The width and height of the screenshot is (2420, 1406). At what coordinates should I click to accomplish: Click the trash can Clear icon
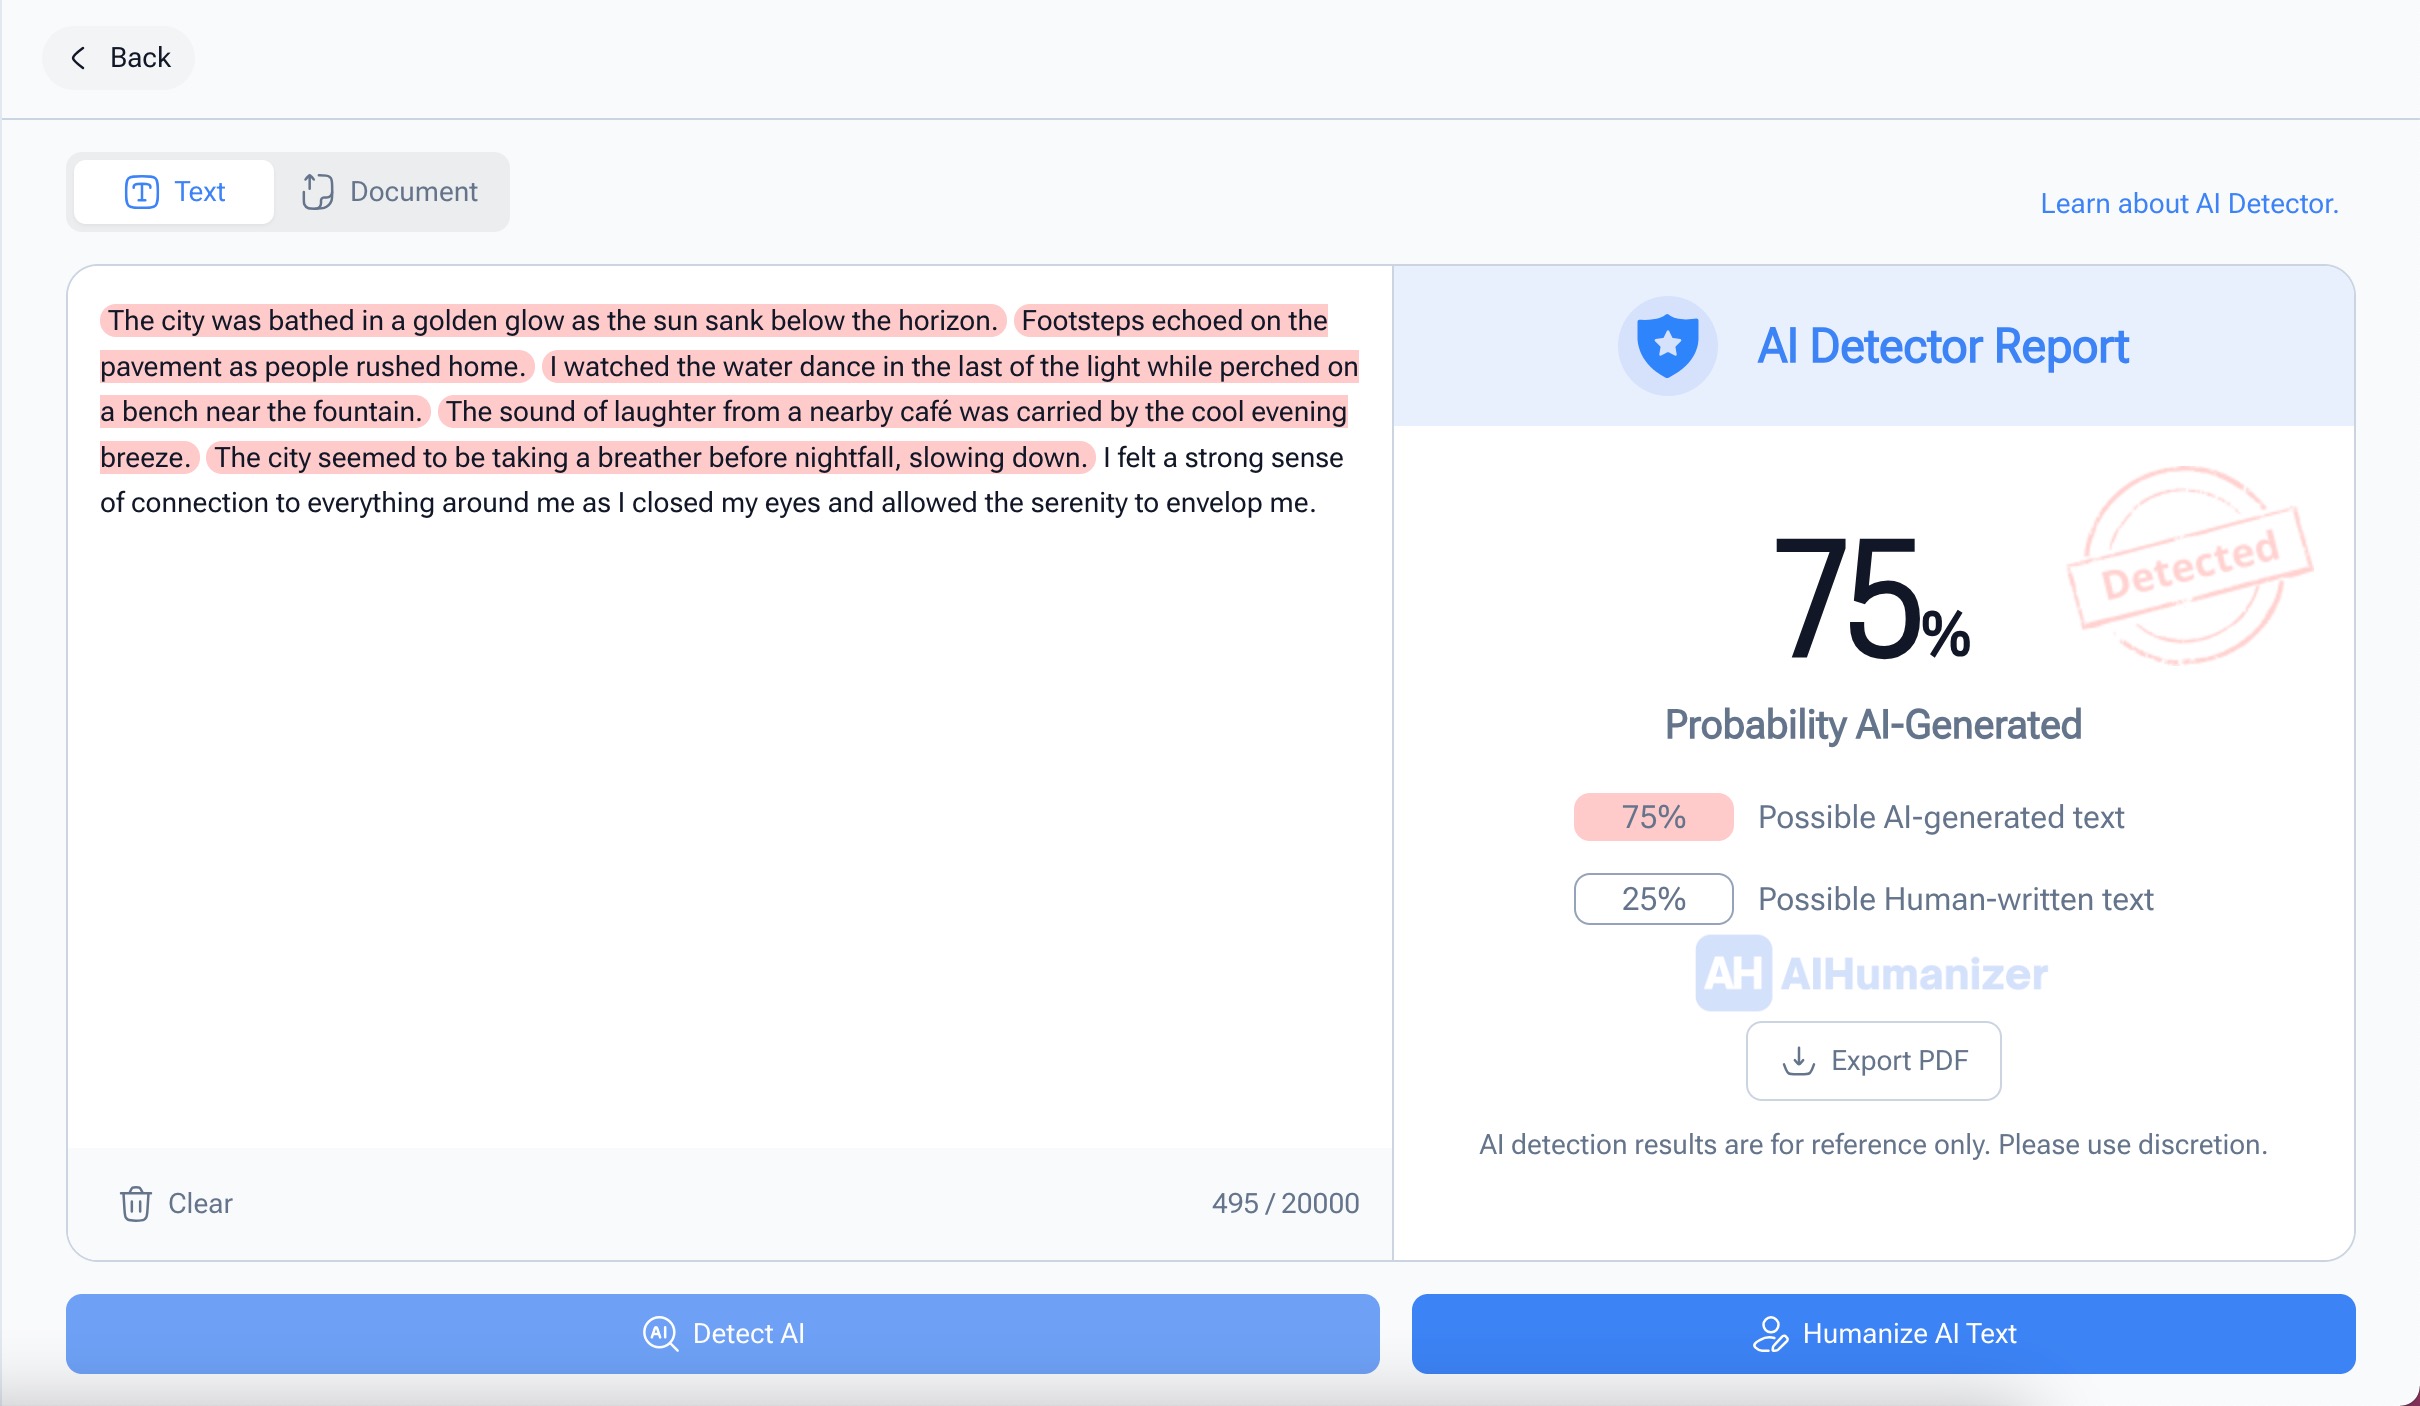tap(136, 1204)
